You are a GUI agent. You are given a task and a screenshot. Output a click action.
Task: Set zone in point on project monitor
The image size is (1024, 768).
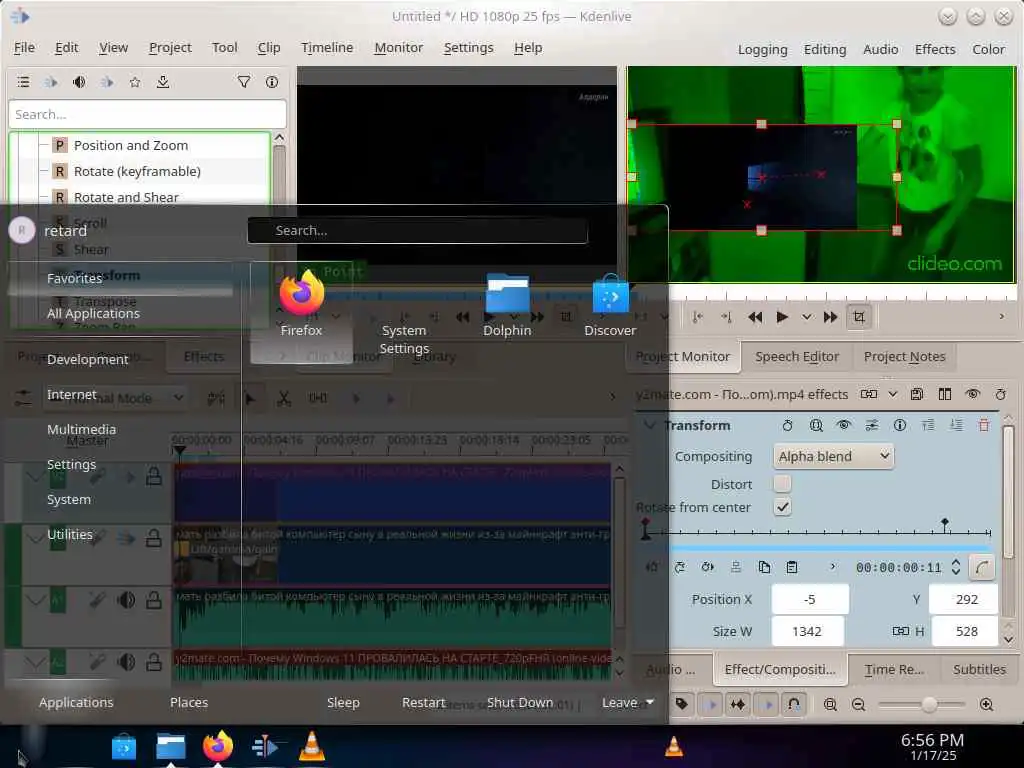(x=698, y=317)
